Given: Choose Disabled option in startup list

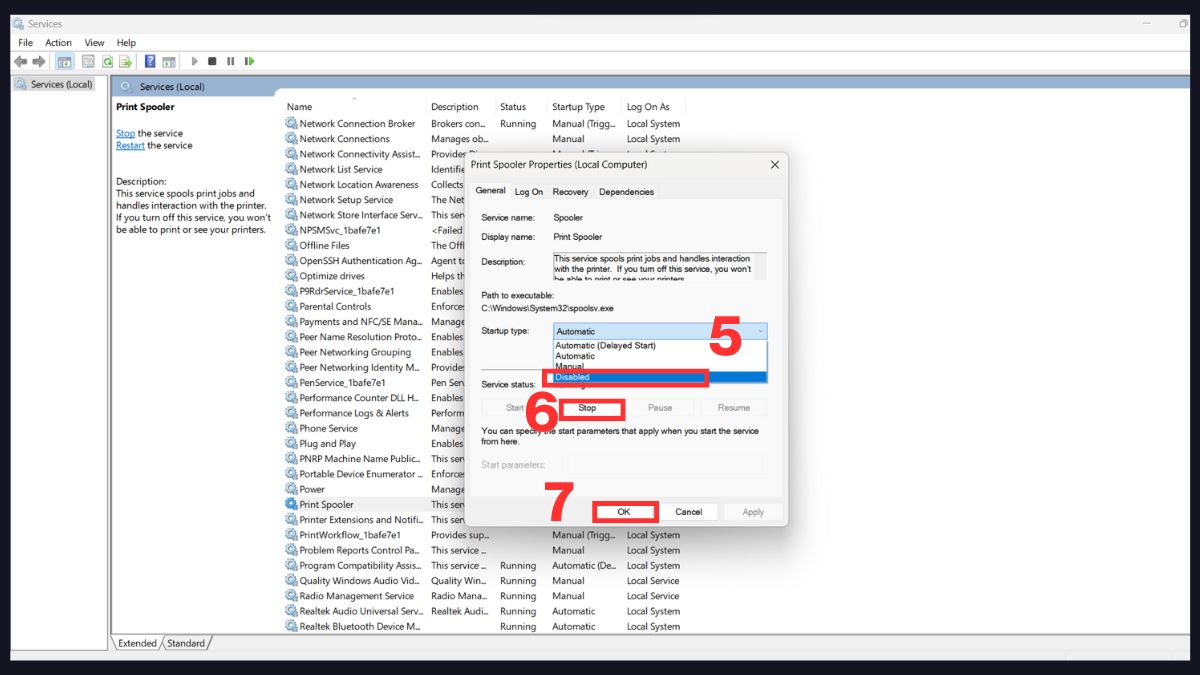Looking at the screenshot, I should click(660, 377).
